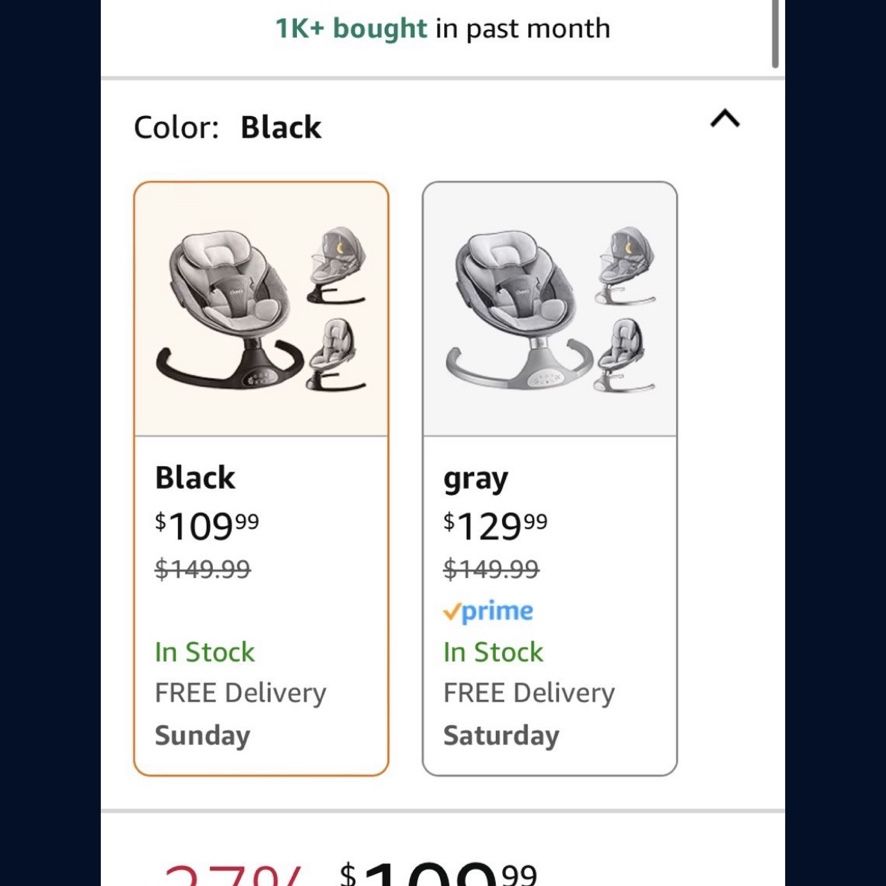The height and width of the screenshot is (886, 886).
Task: Click the prime logo badge
Action: pos(488,611)
